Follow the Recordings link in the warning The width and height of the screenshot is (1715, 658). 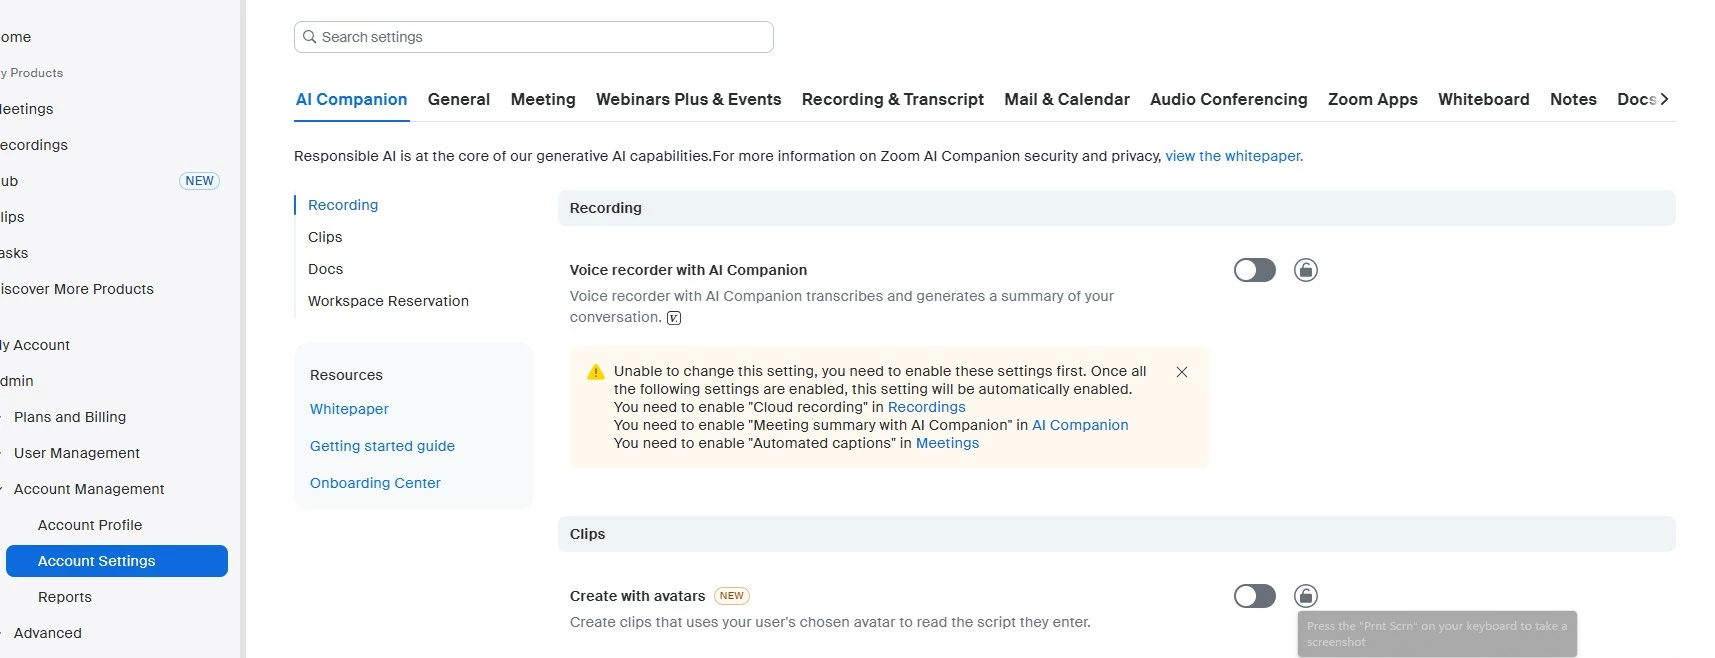(926, 407)
